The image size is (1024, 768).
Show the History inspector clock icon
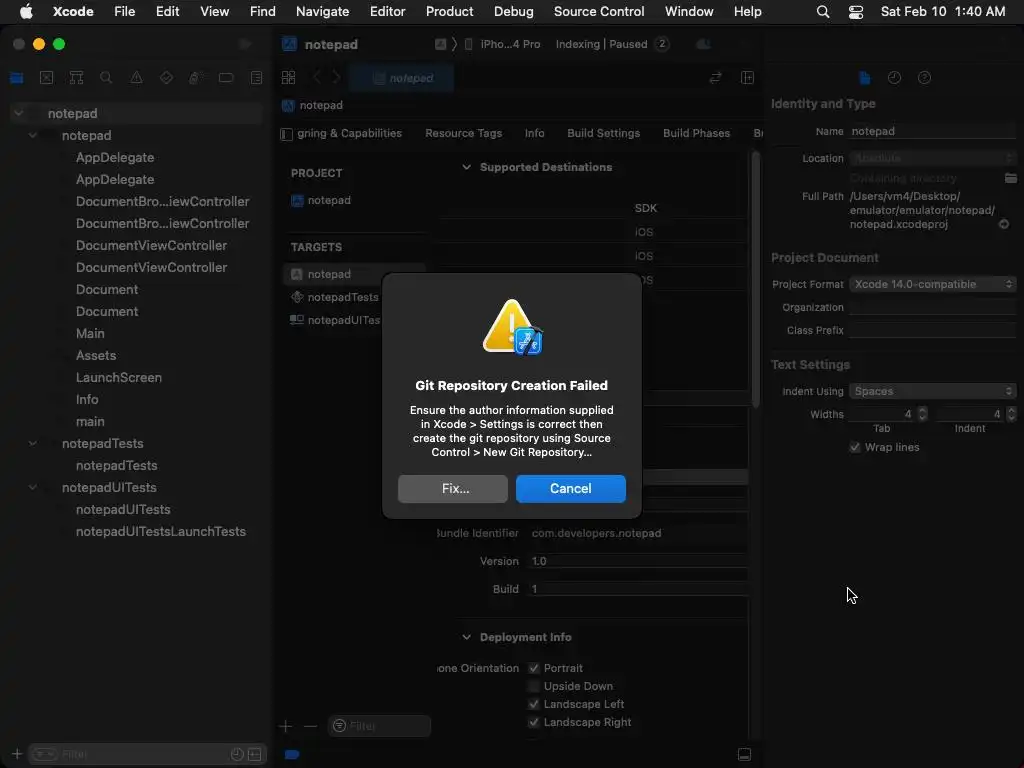[x=894, y=78]
